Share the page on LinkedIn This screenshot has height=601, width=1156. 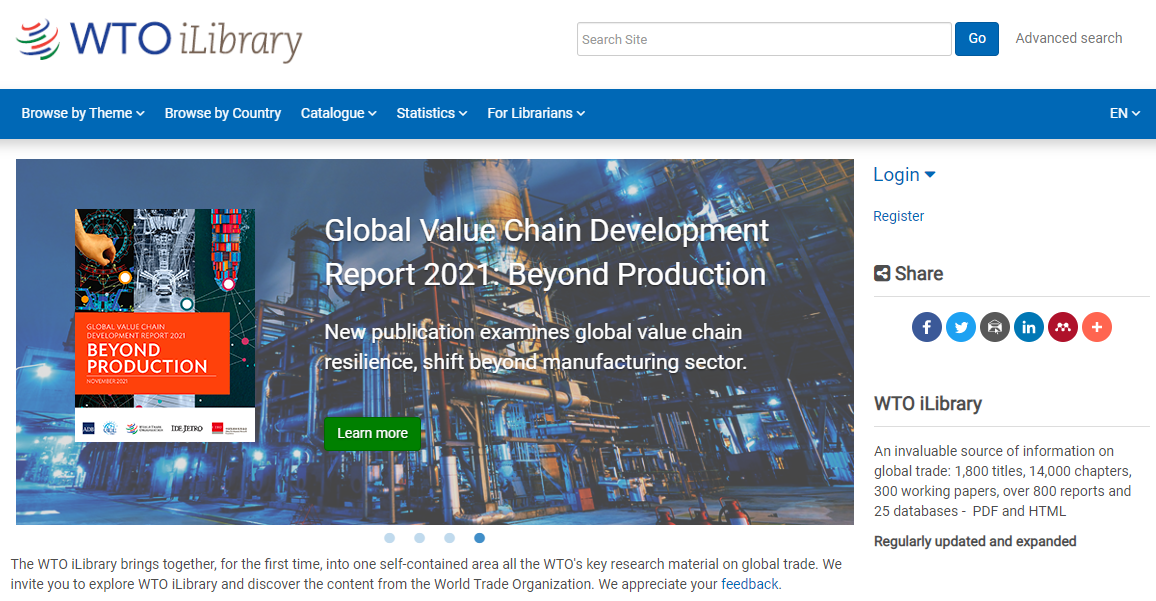click(1028, 327)
